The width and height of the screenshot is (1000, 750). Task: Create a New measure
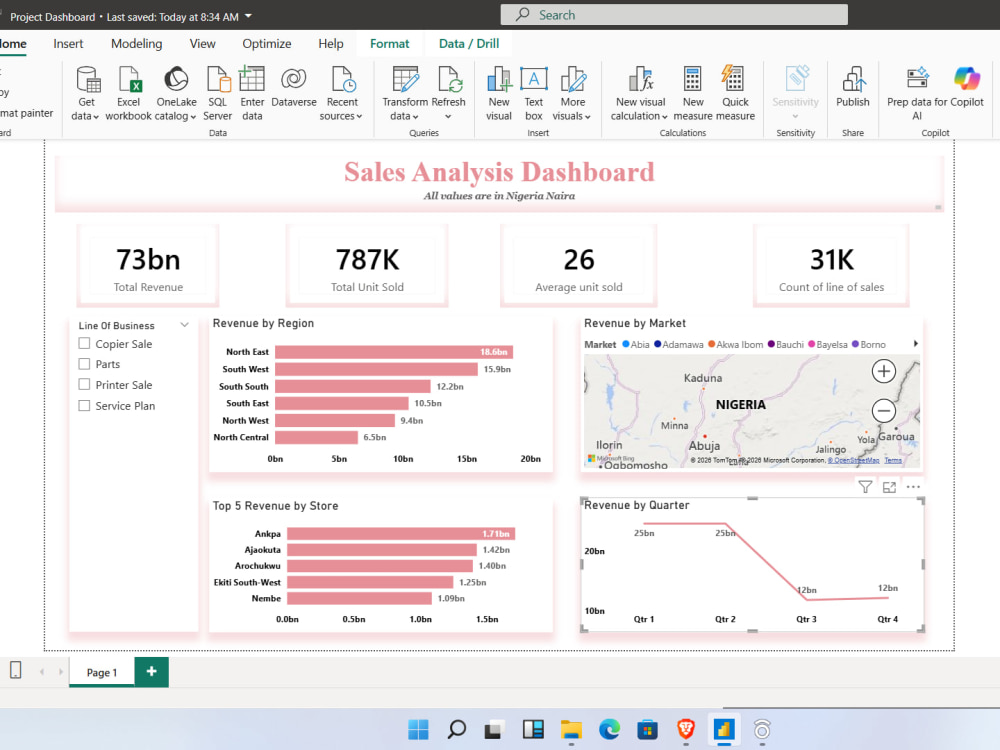point(693,80)
